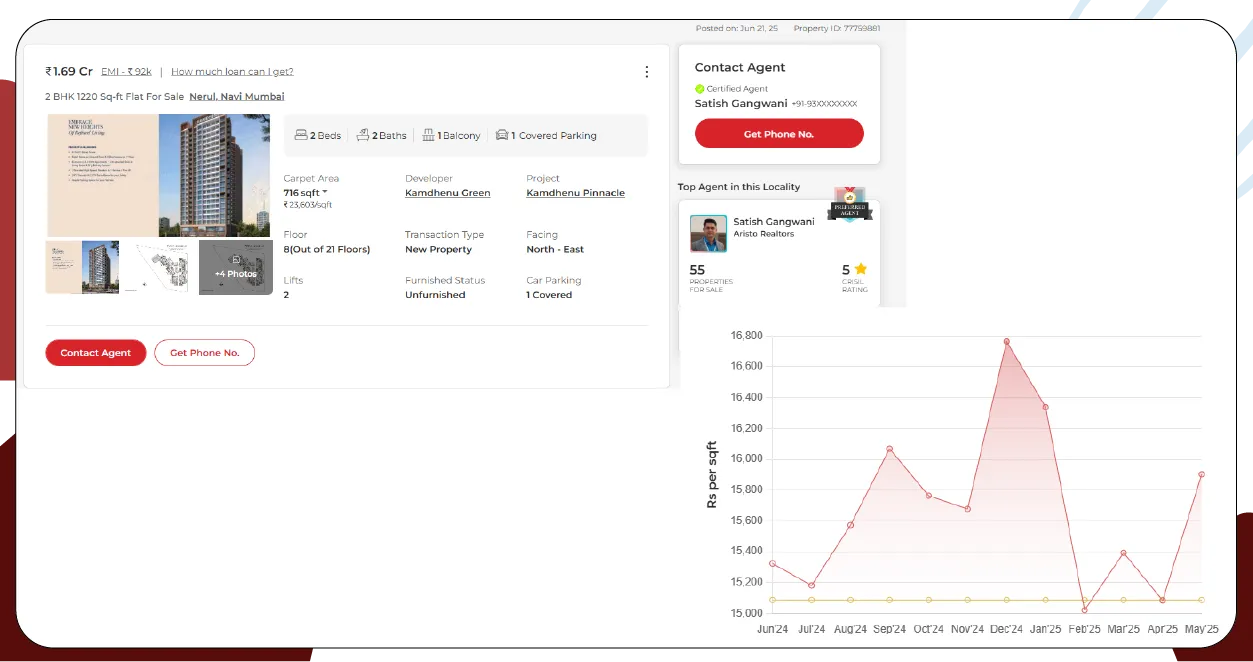Click the 'Posted on: Jun 21, 25' text
Image resolution: width=1253 pixels, height=662 pixels.
click(737, 29)
